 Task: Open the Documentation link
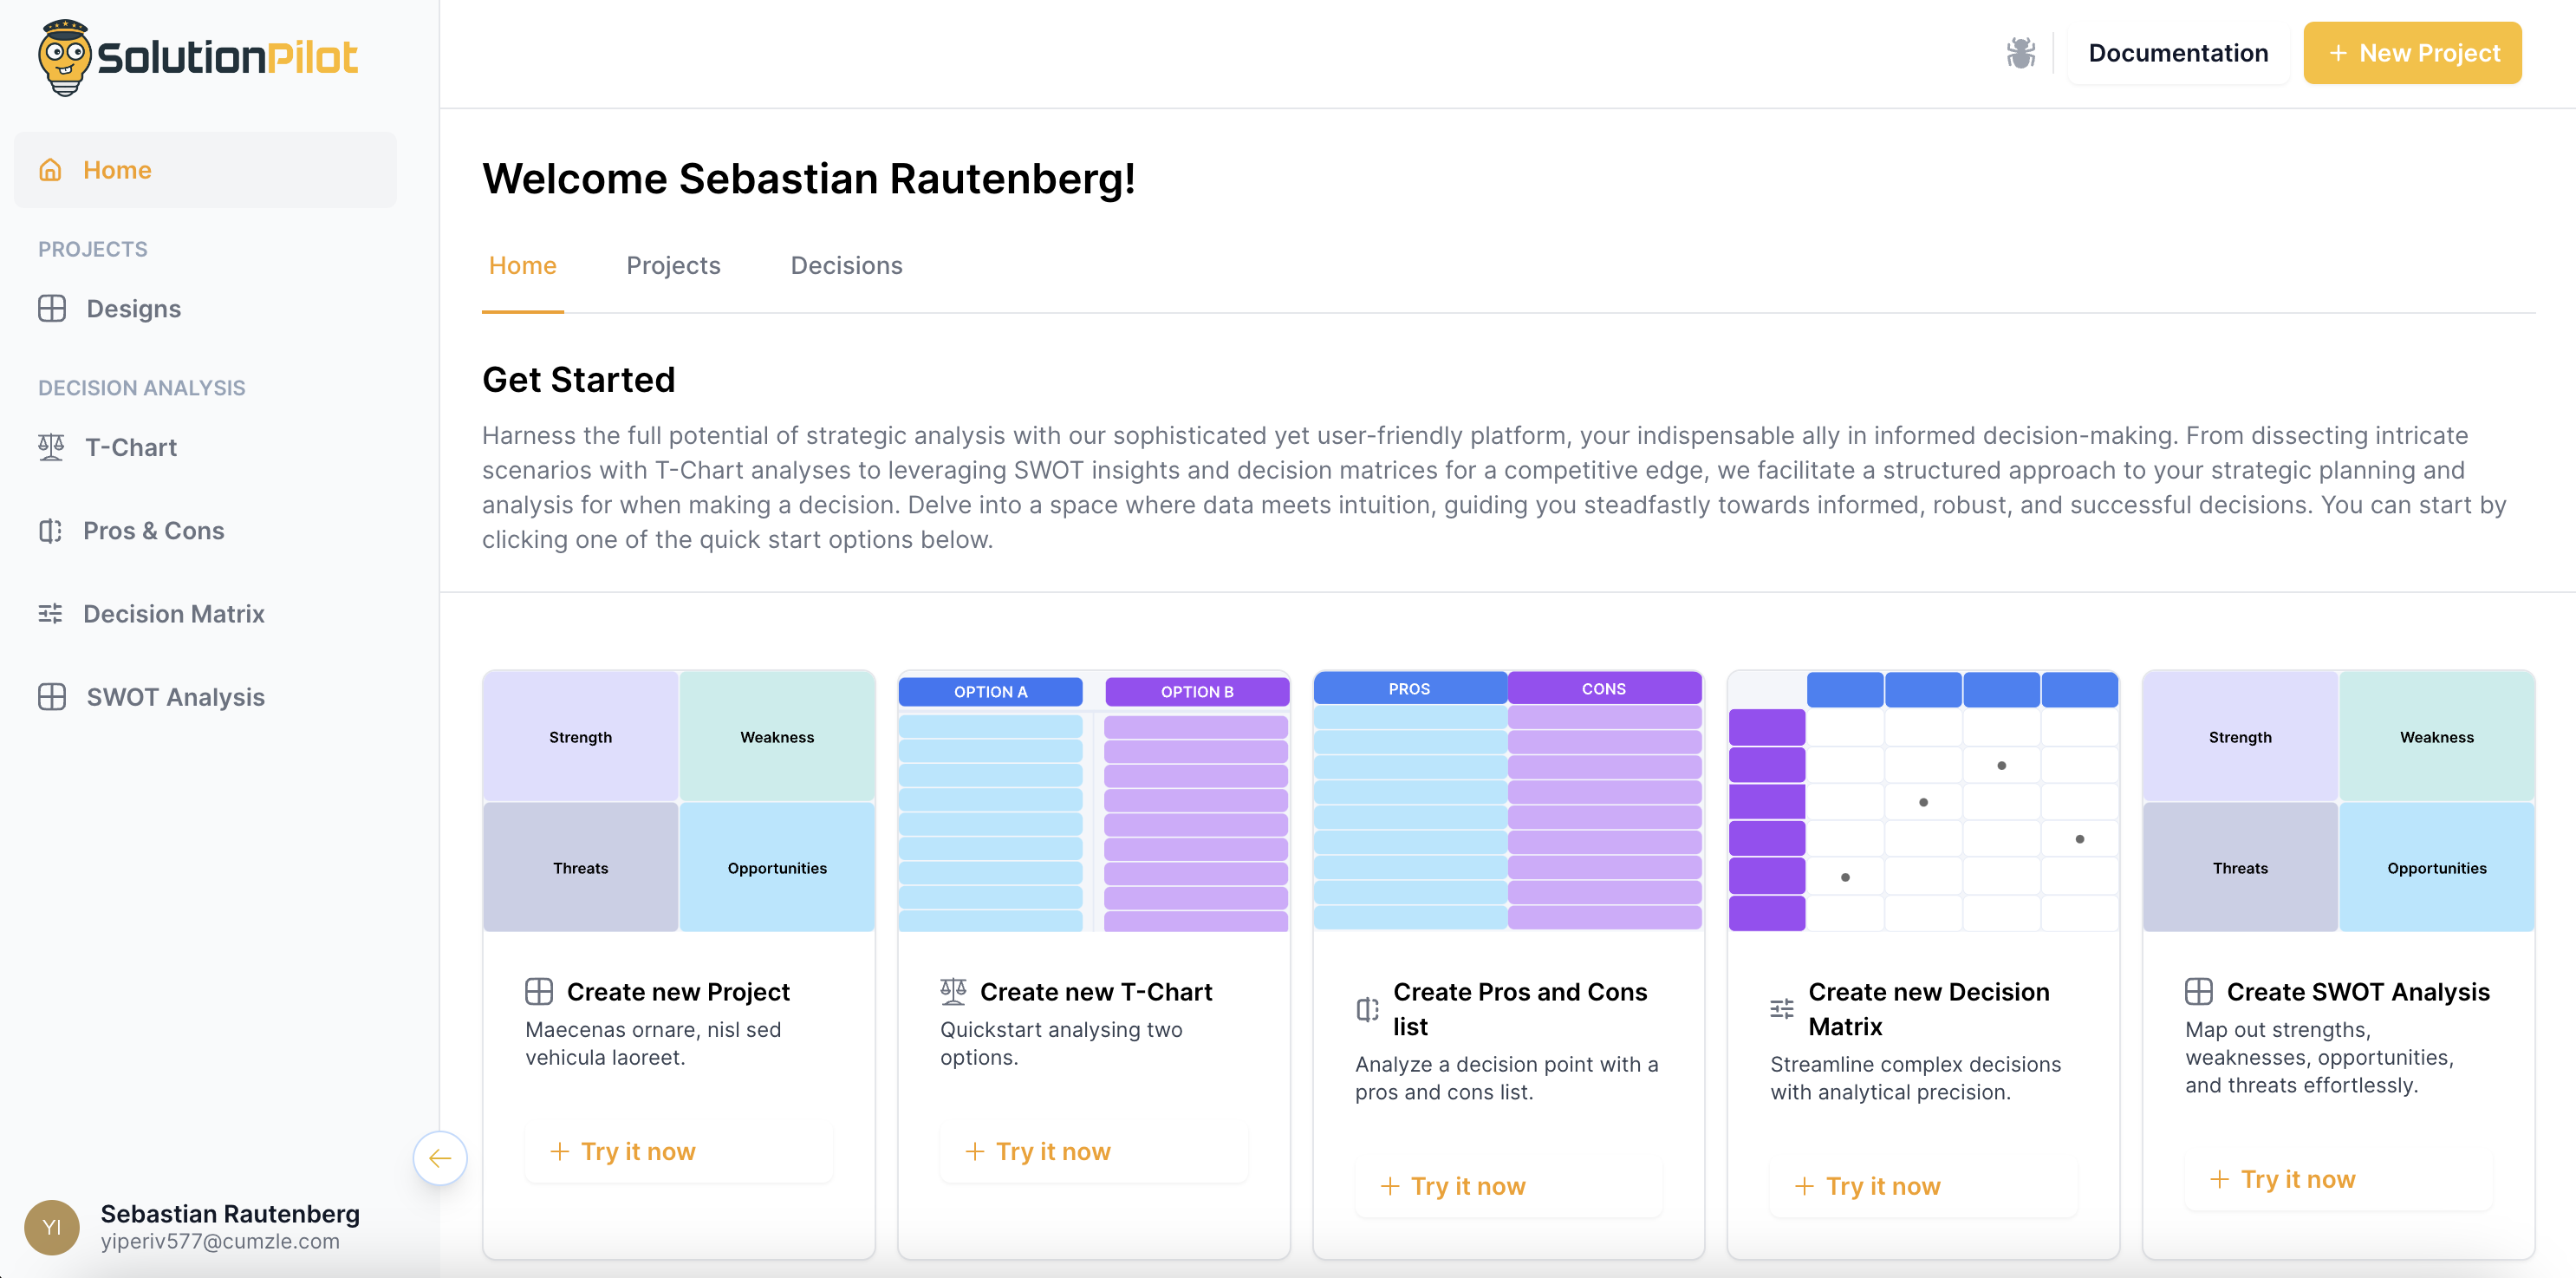click(x=2178, y=53)
